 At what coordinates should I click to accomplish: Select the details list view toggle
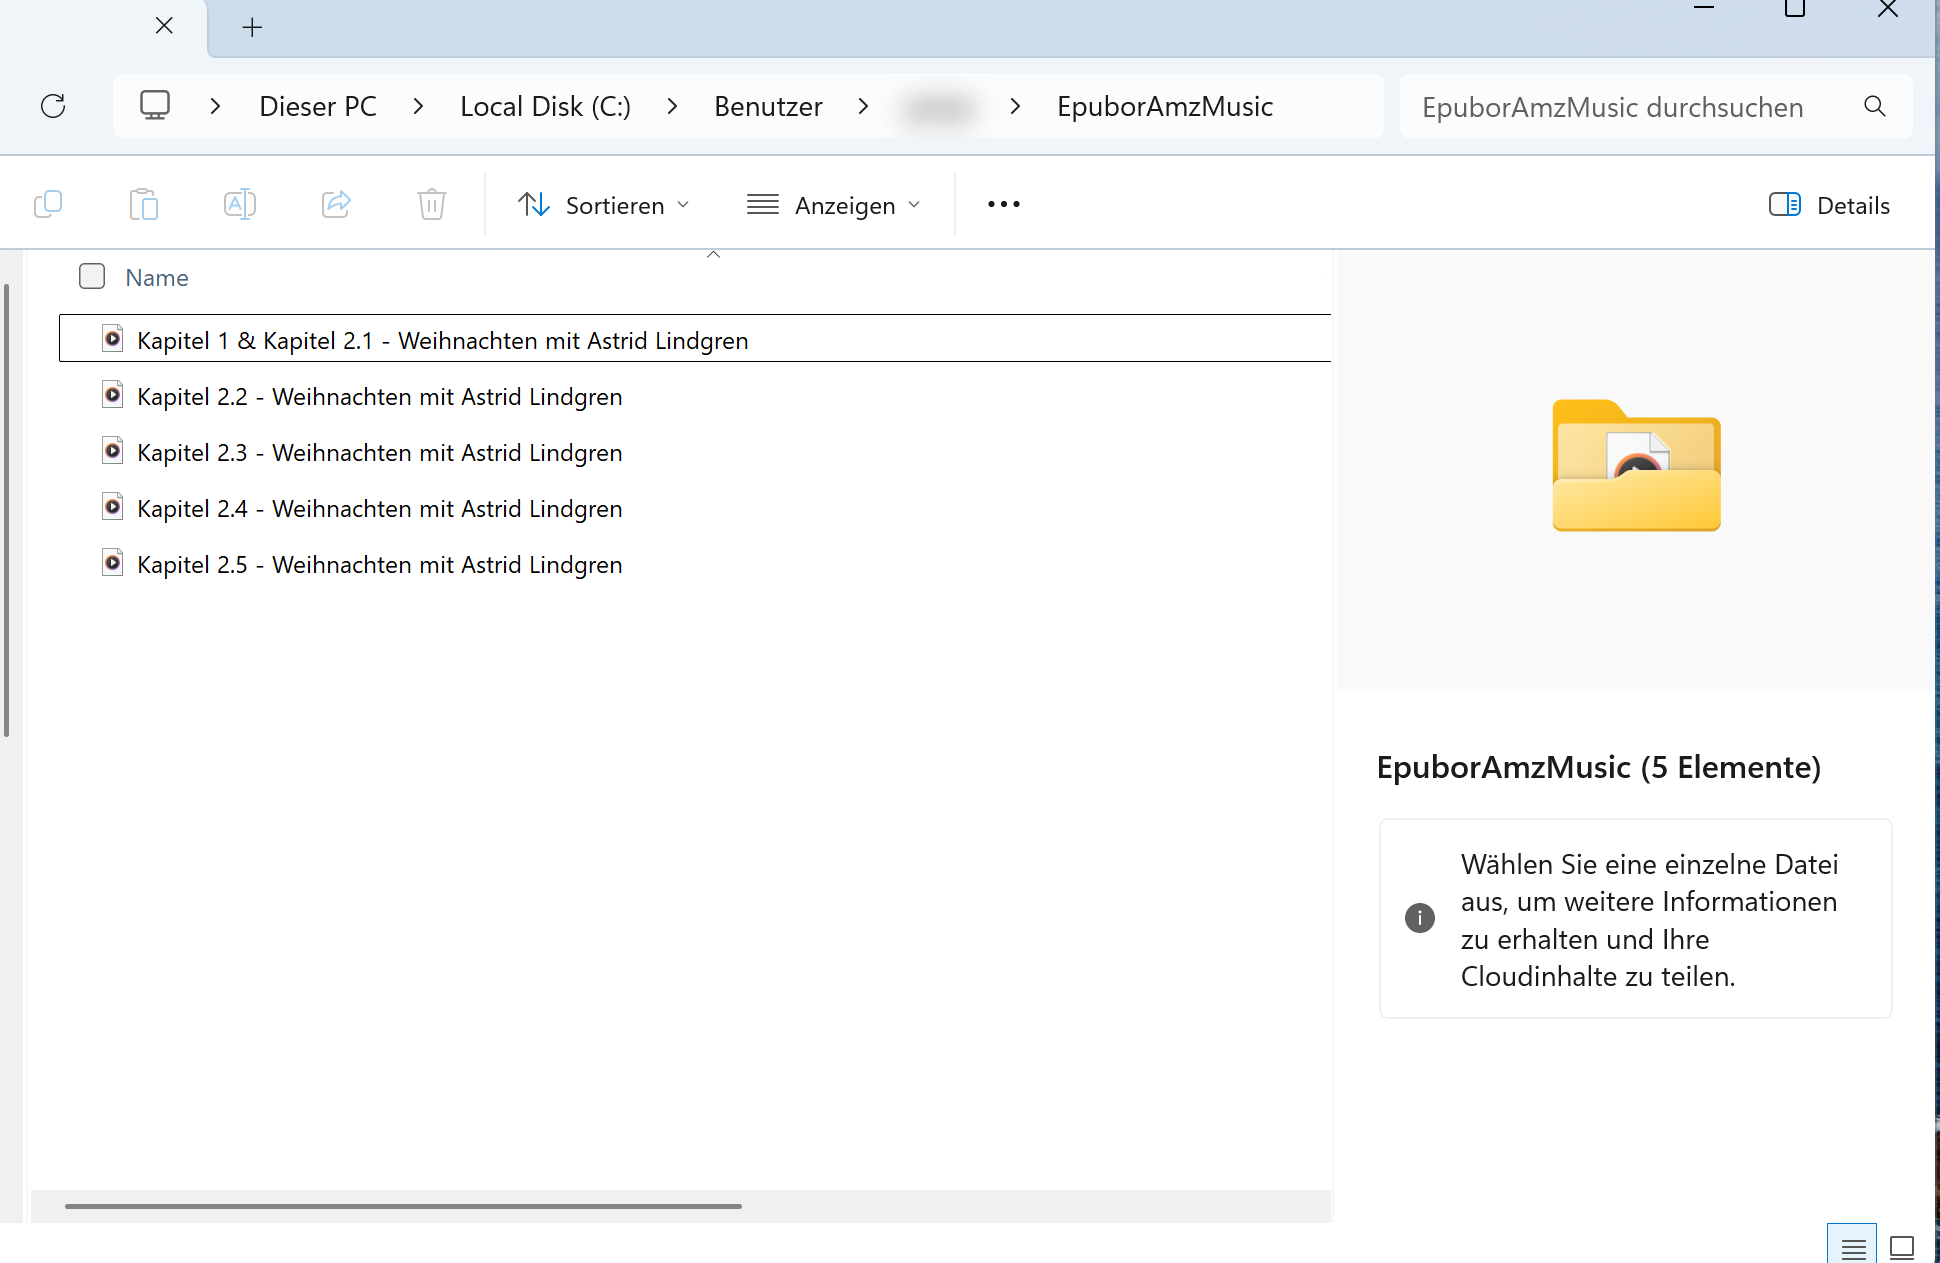1852,1247
